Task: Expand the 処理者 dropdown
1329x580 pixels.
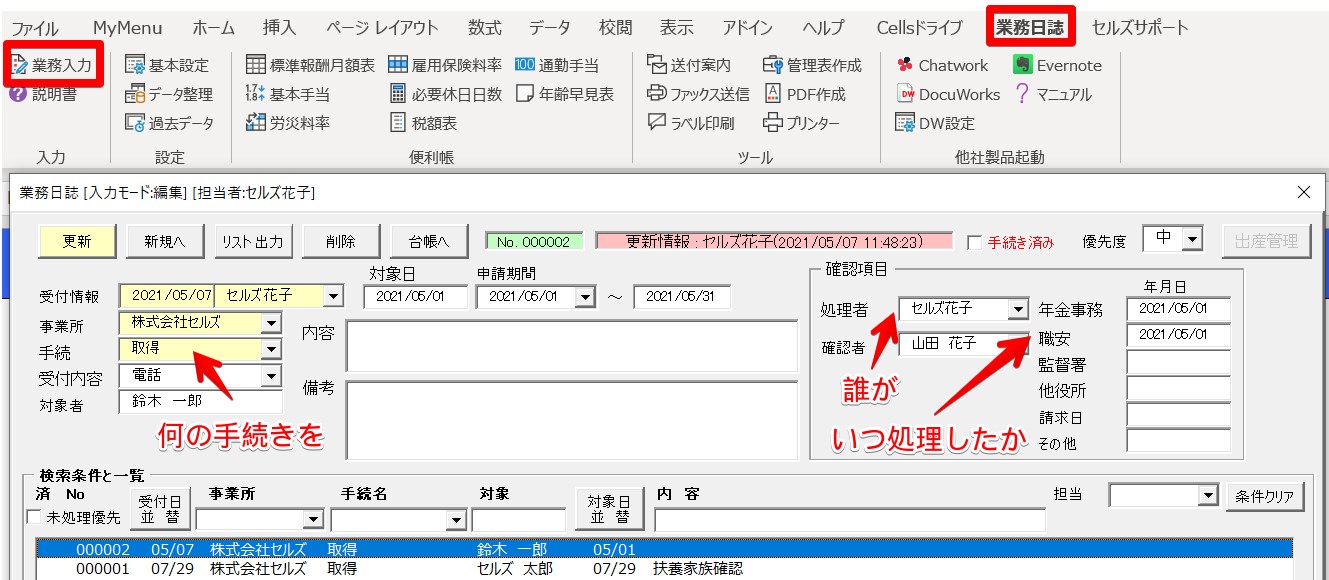Action: [x=1018, y=309]
